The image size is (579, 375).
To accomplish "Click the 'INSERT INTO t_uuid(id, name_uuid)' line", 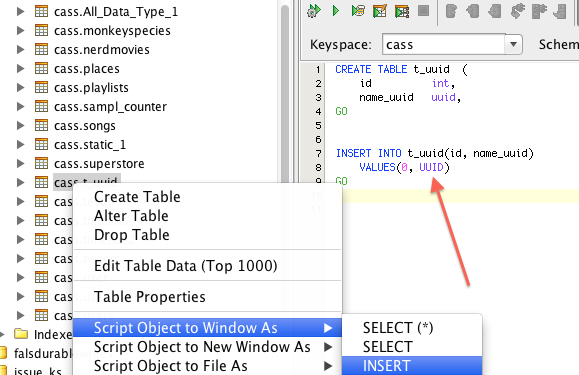I will point(435,153).
